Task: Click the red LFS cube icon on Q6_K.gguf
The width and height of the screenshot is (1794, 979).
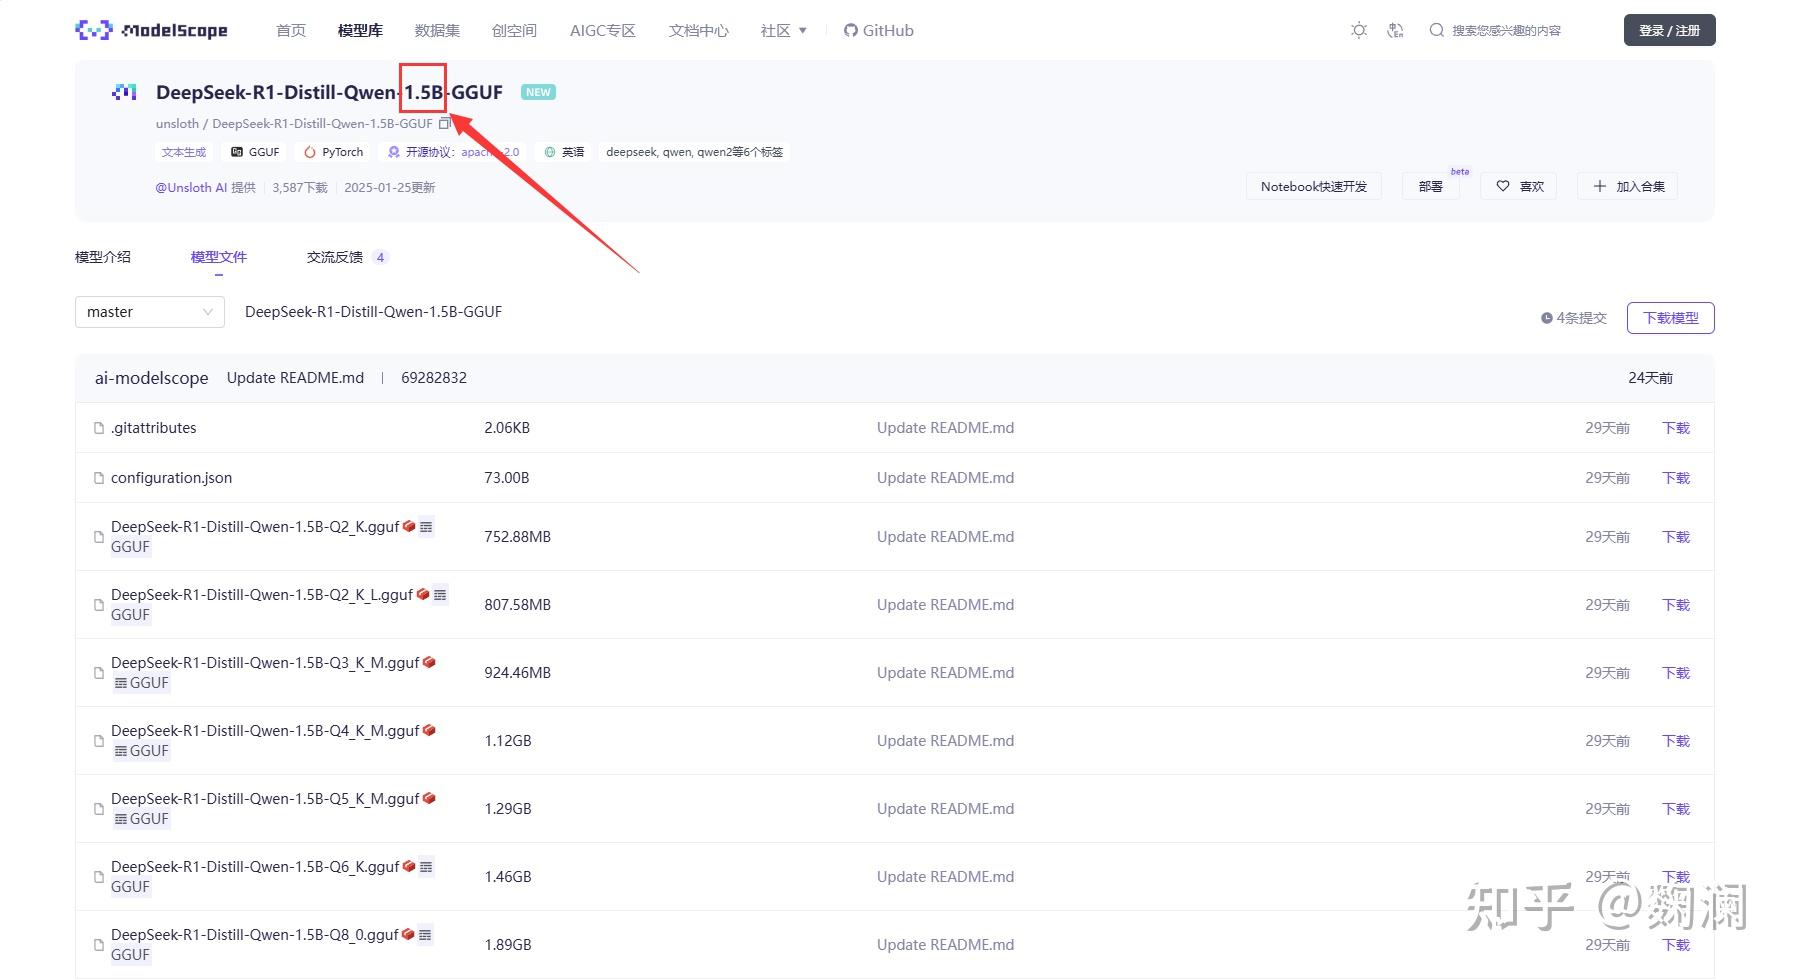Action: pos(409,866)
